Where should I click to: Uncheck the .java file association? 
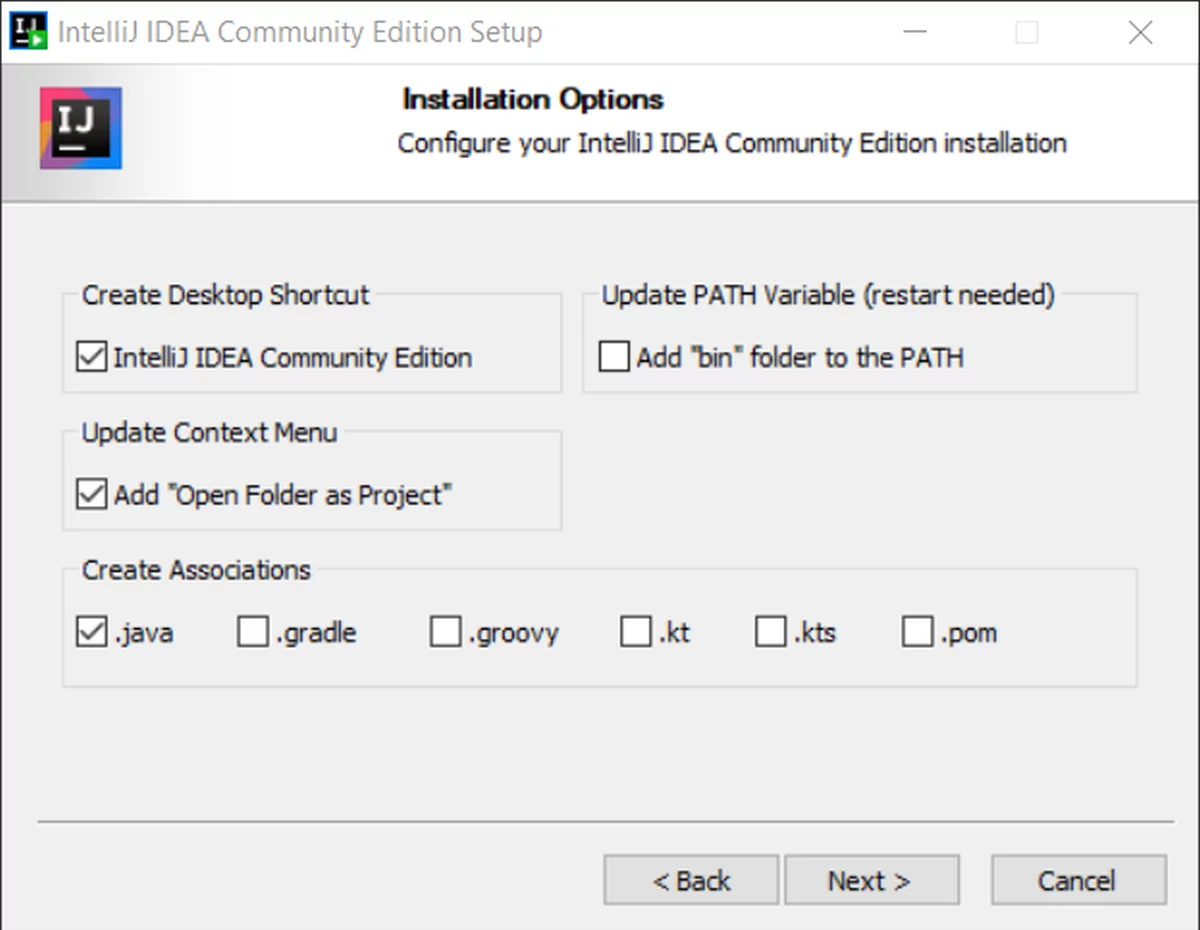[x=92, y=632]
